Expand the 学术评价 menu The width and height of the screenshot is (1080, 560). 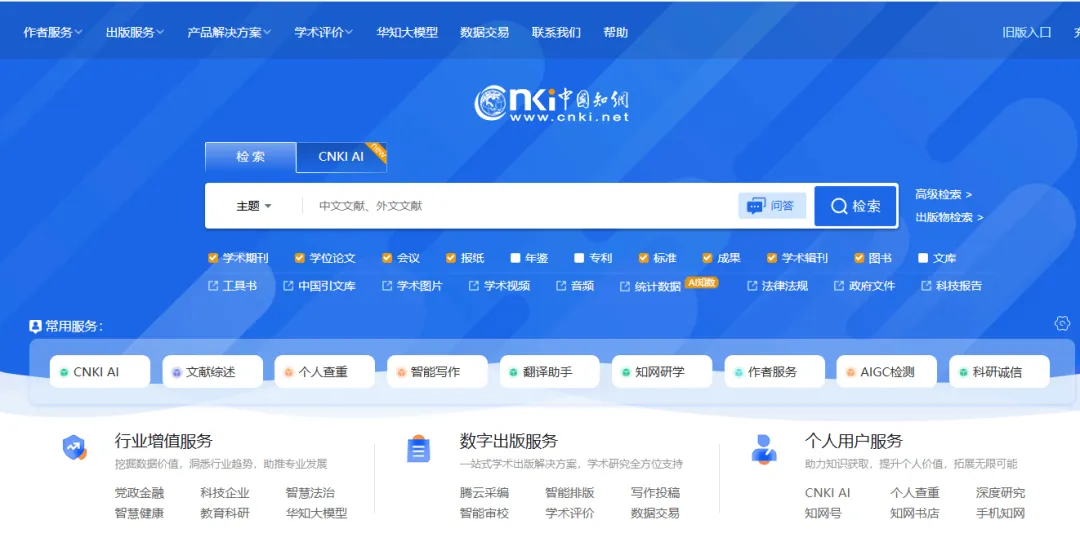(x=323, y=32)
